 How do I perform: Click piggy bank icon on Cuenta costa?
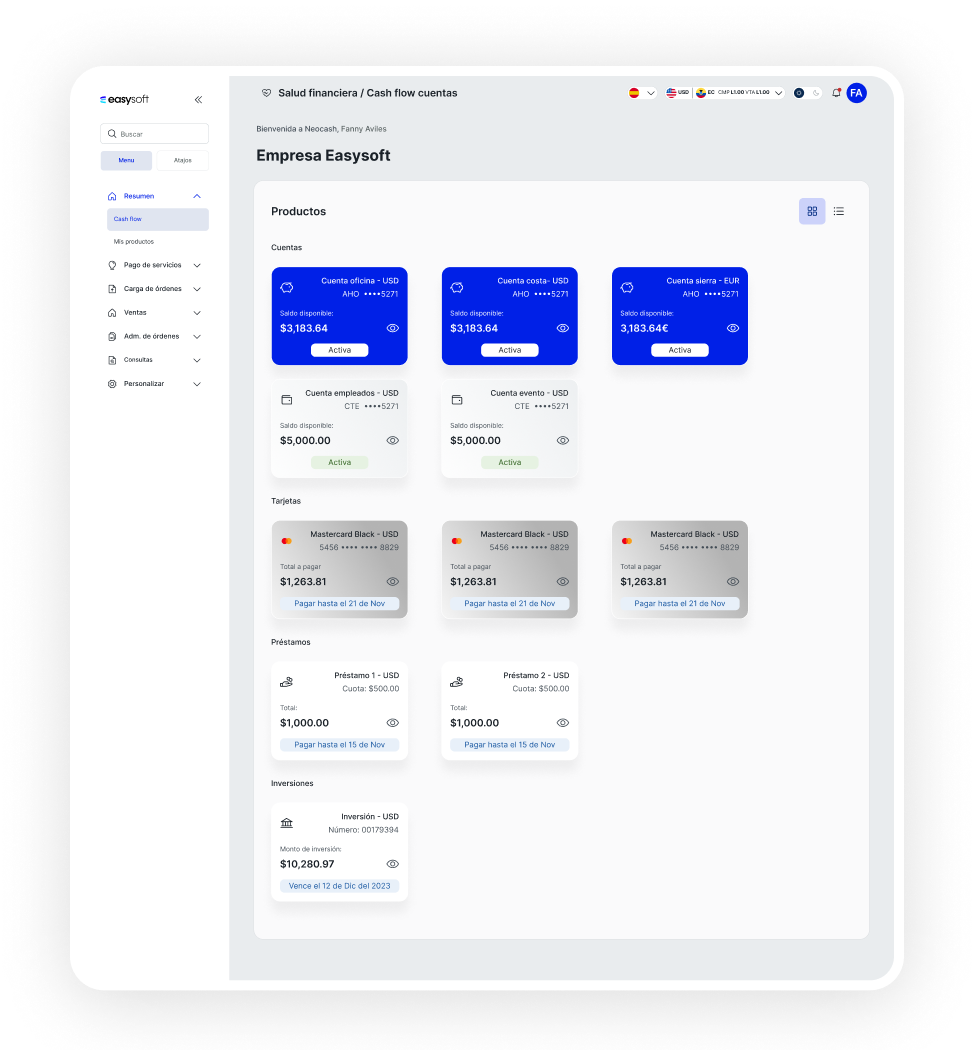(457, 287)
